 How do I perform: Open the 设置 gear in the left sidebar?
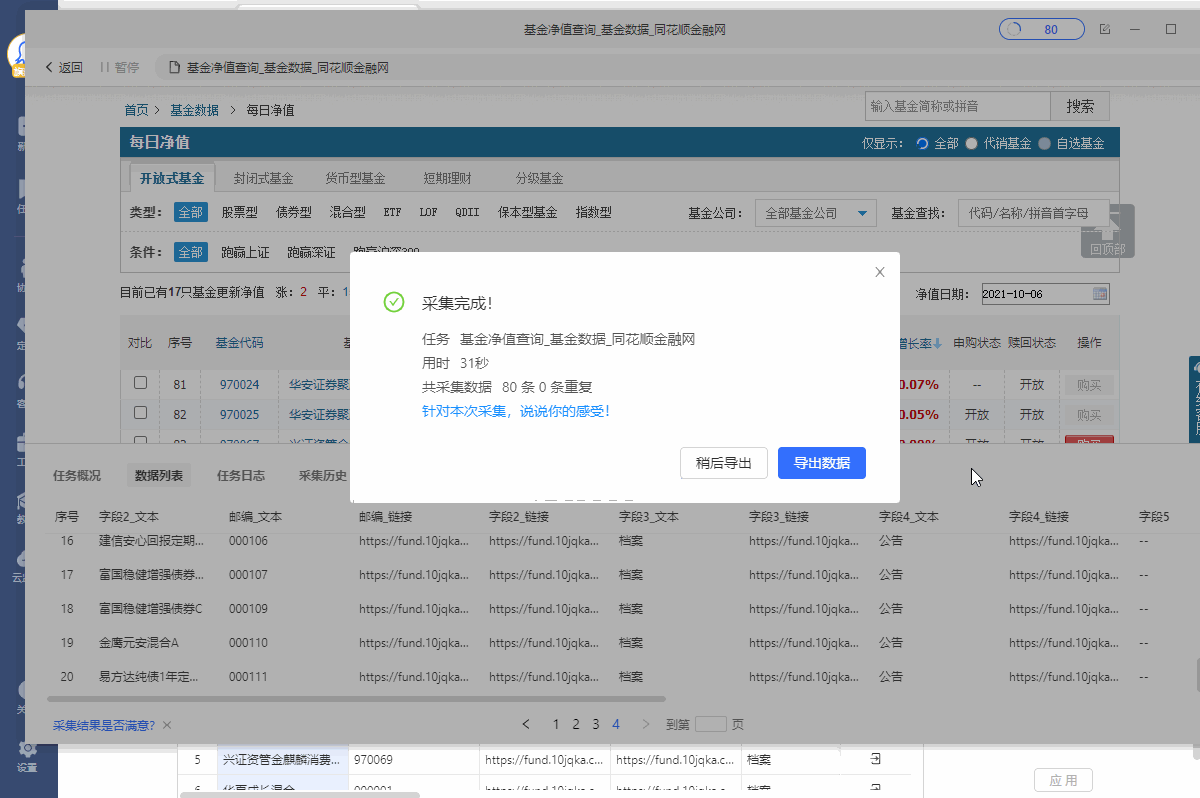(x=27, y=756)
